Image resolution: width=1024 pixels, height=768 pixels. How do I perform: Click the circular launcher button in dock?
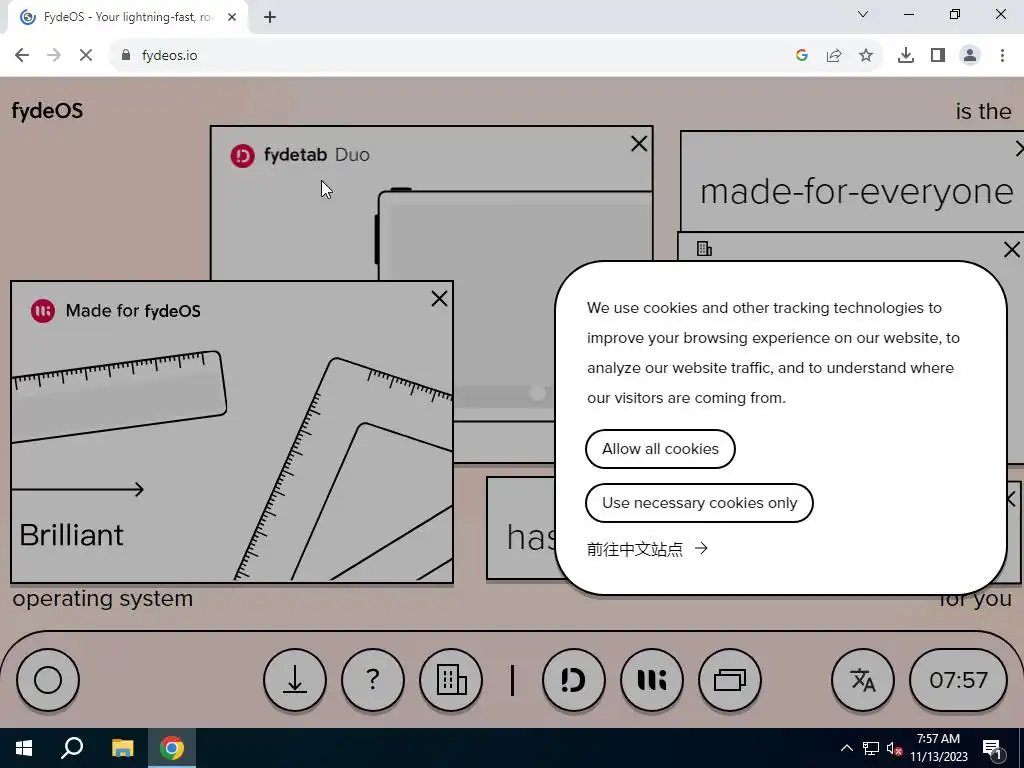pos(48,680)
